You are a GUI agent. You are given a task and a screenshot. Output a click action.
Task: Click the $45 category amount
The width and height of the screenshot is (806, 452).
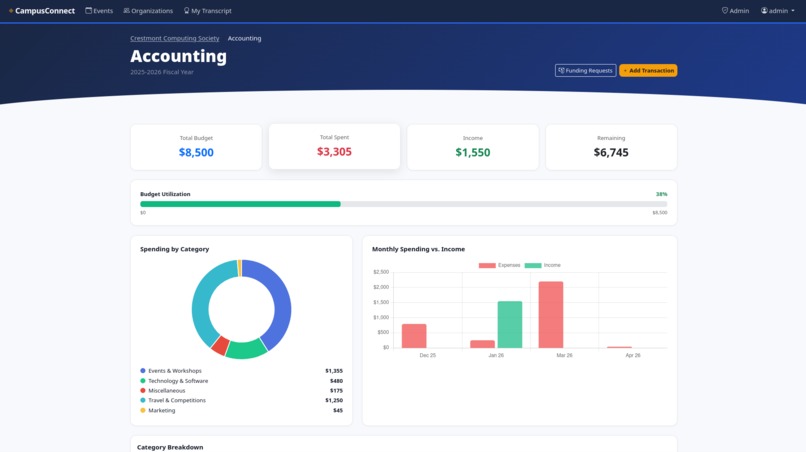click(x=338, y=410)
